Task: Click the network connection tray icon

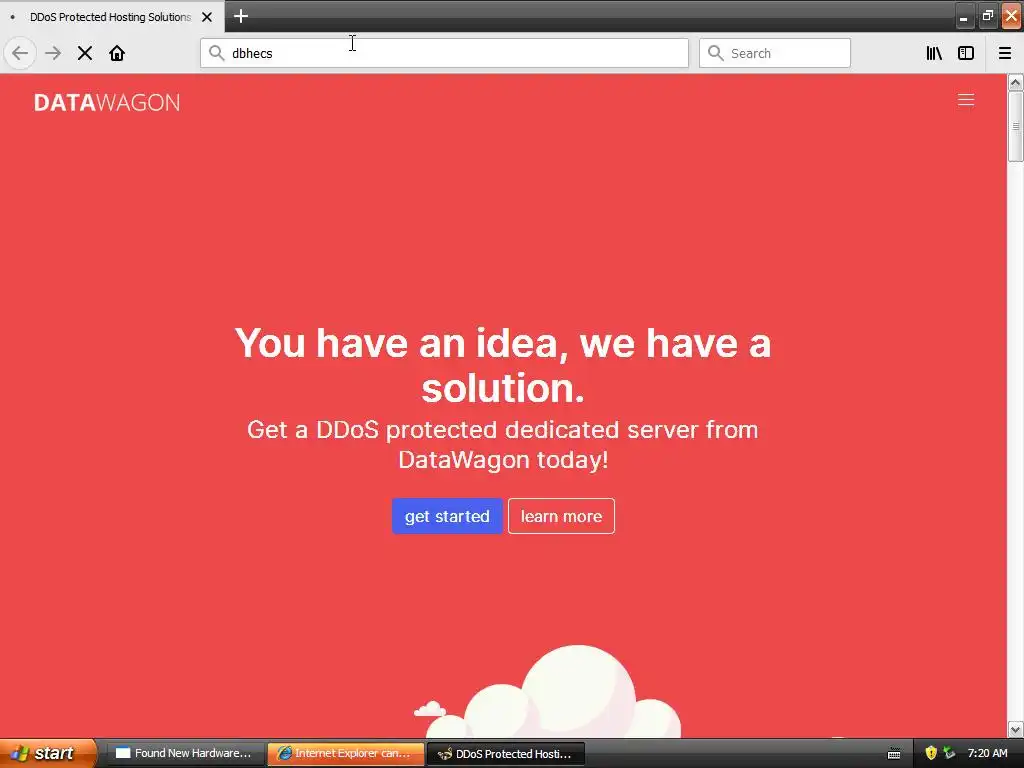Action: tap(949, 753)
